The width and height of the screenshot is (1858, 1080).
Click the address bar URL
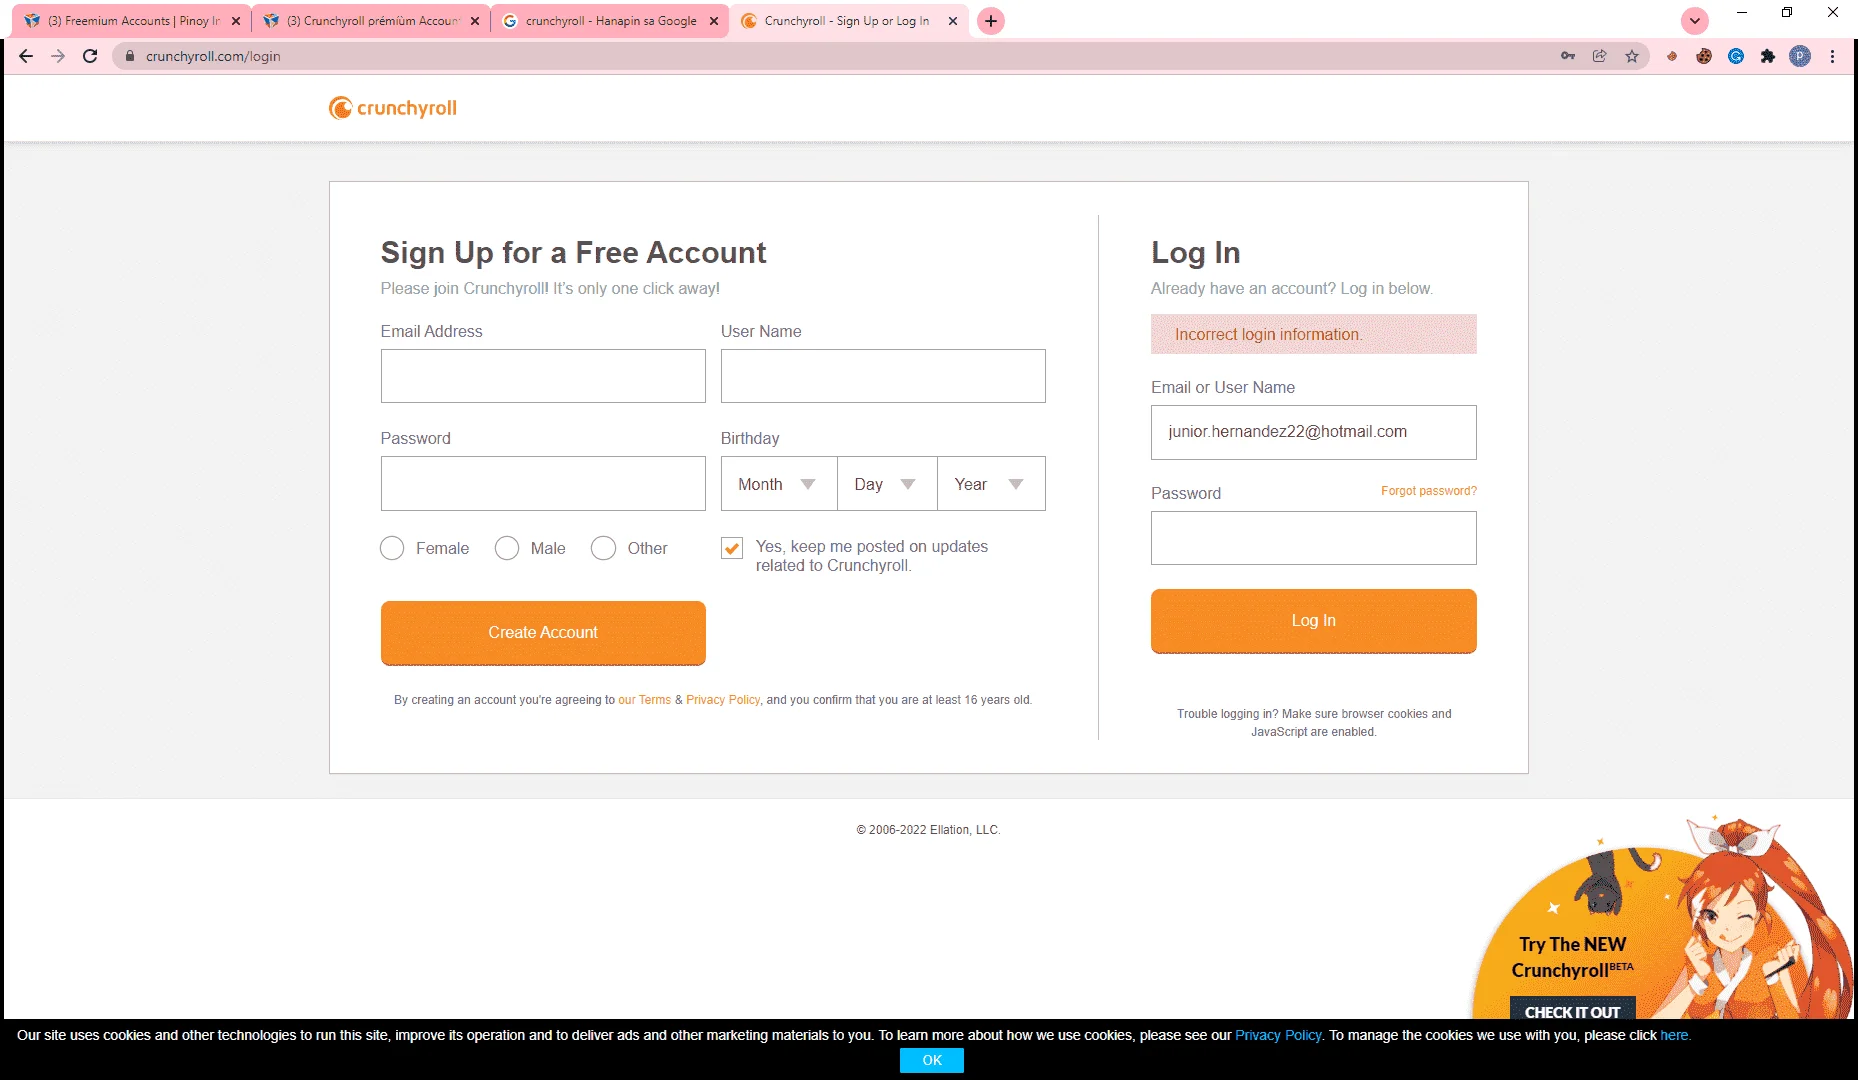pyautogui.click(x=213, y=56)
